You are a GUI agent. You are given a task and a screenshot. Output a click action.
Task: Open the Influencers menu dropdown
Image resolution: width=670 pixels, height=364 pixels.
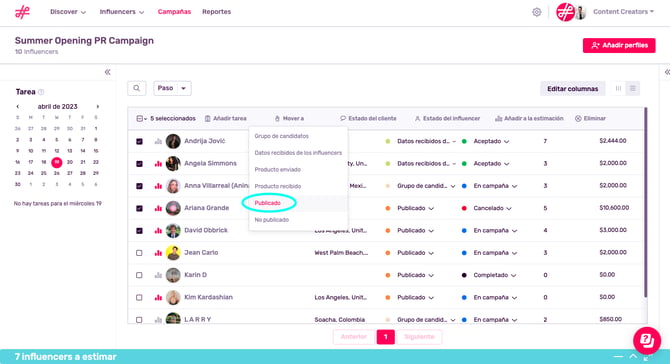(x=122, y=12)
